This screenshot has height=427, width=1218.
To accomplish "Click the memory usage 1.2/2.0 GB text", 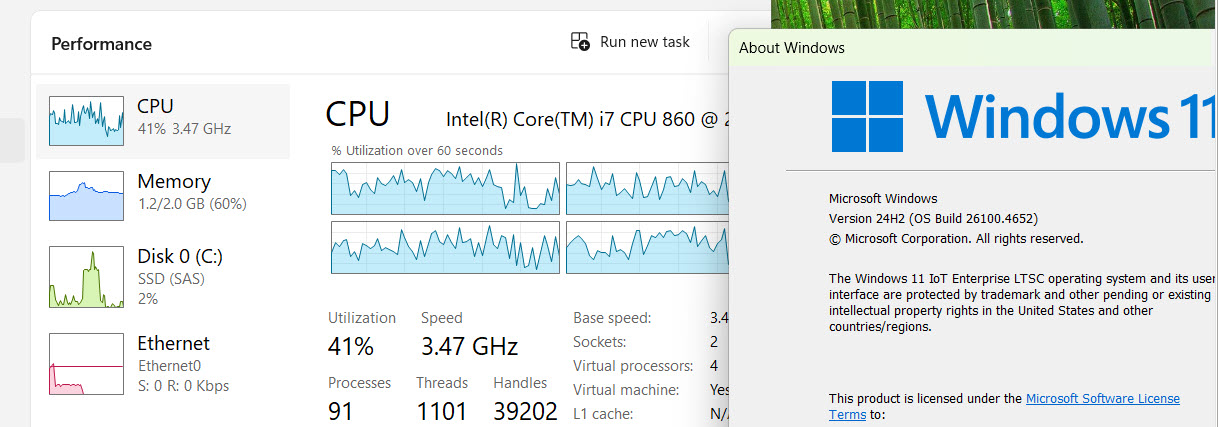I will (192, 204).
